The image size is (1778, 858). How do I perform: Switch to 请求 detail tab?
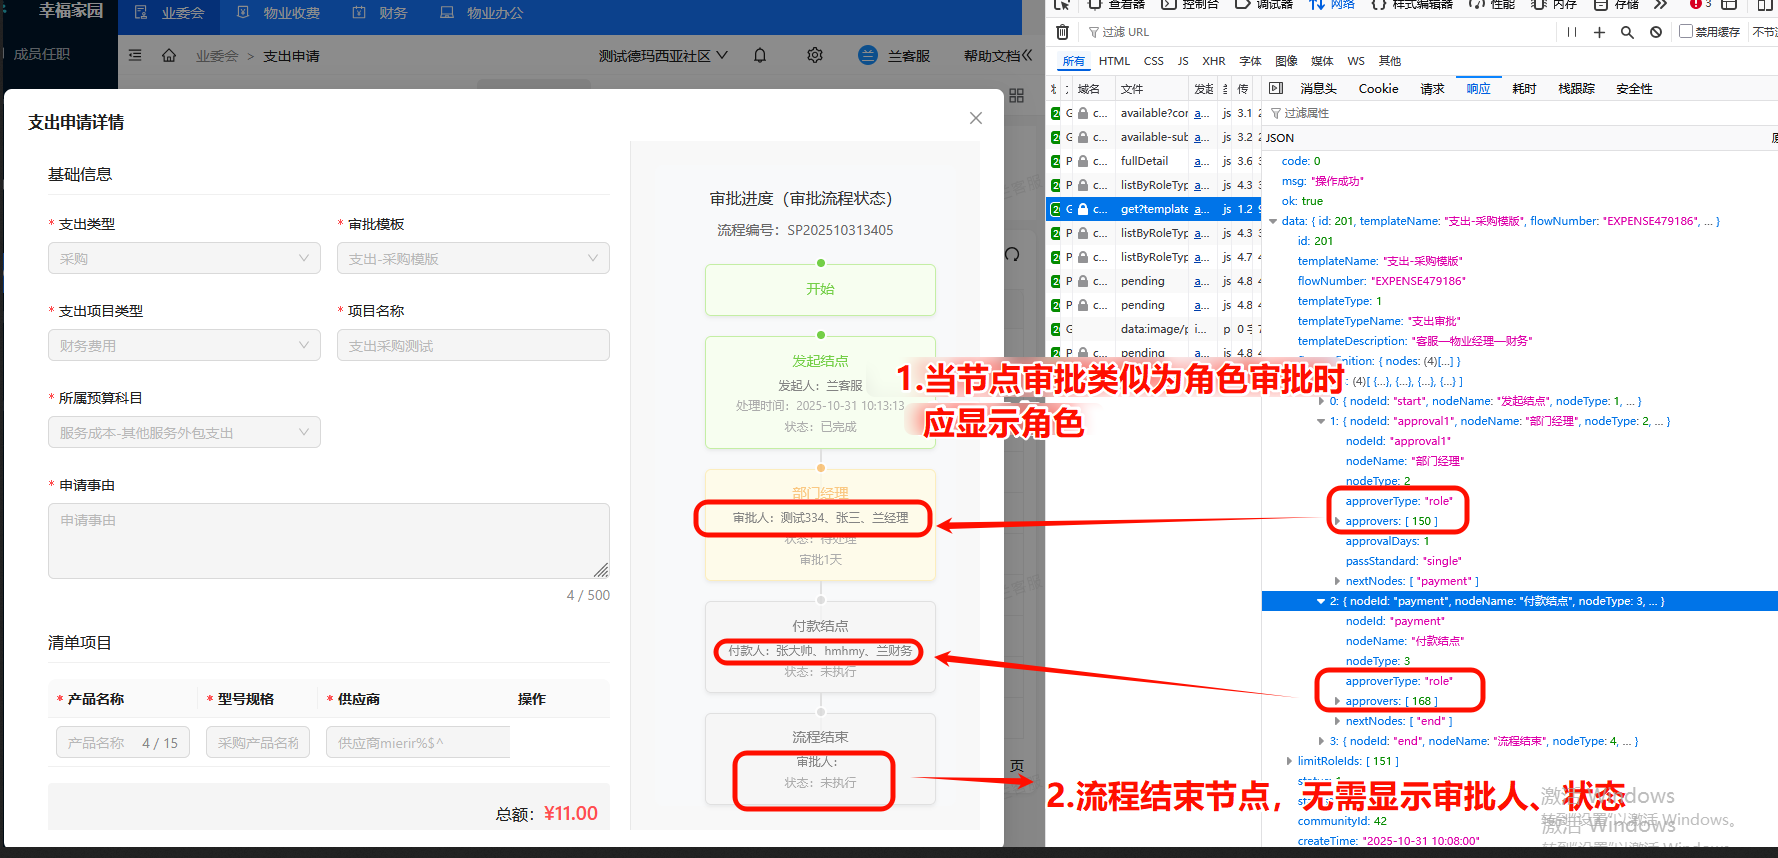pos(1432,88)
